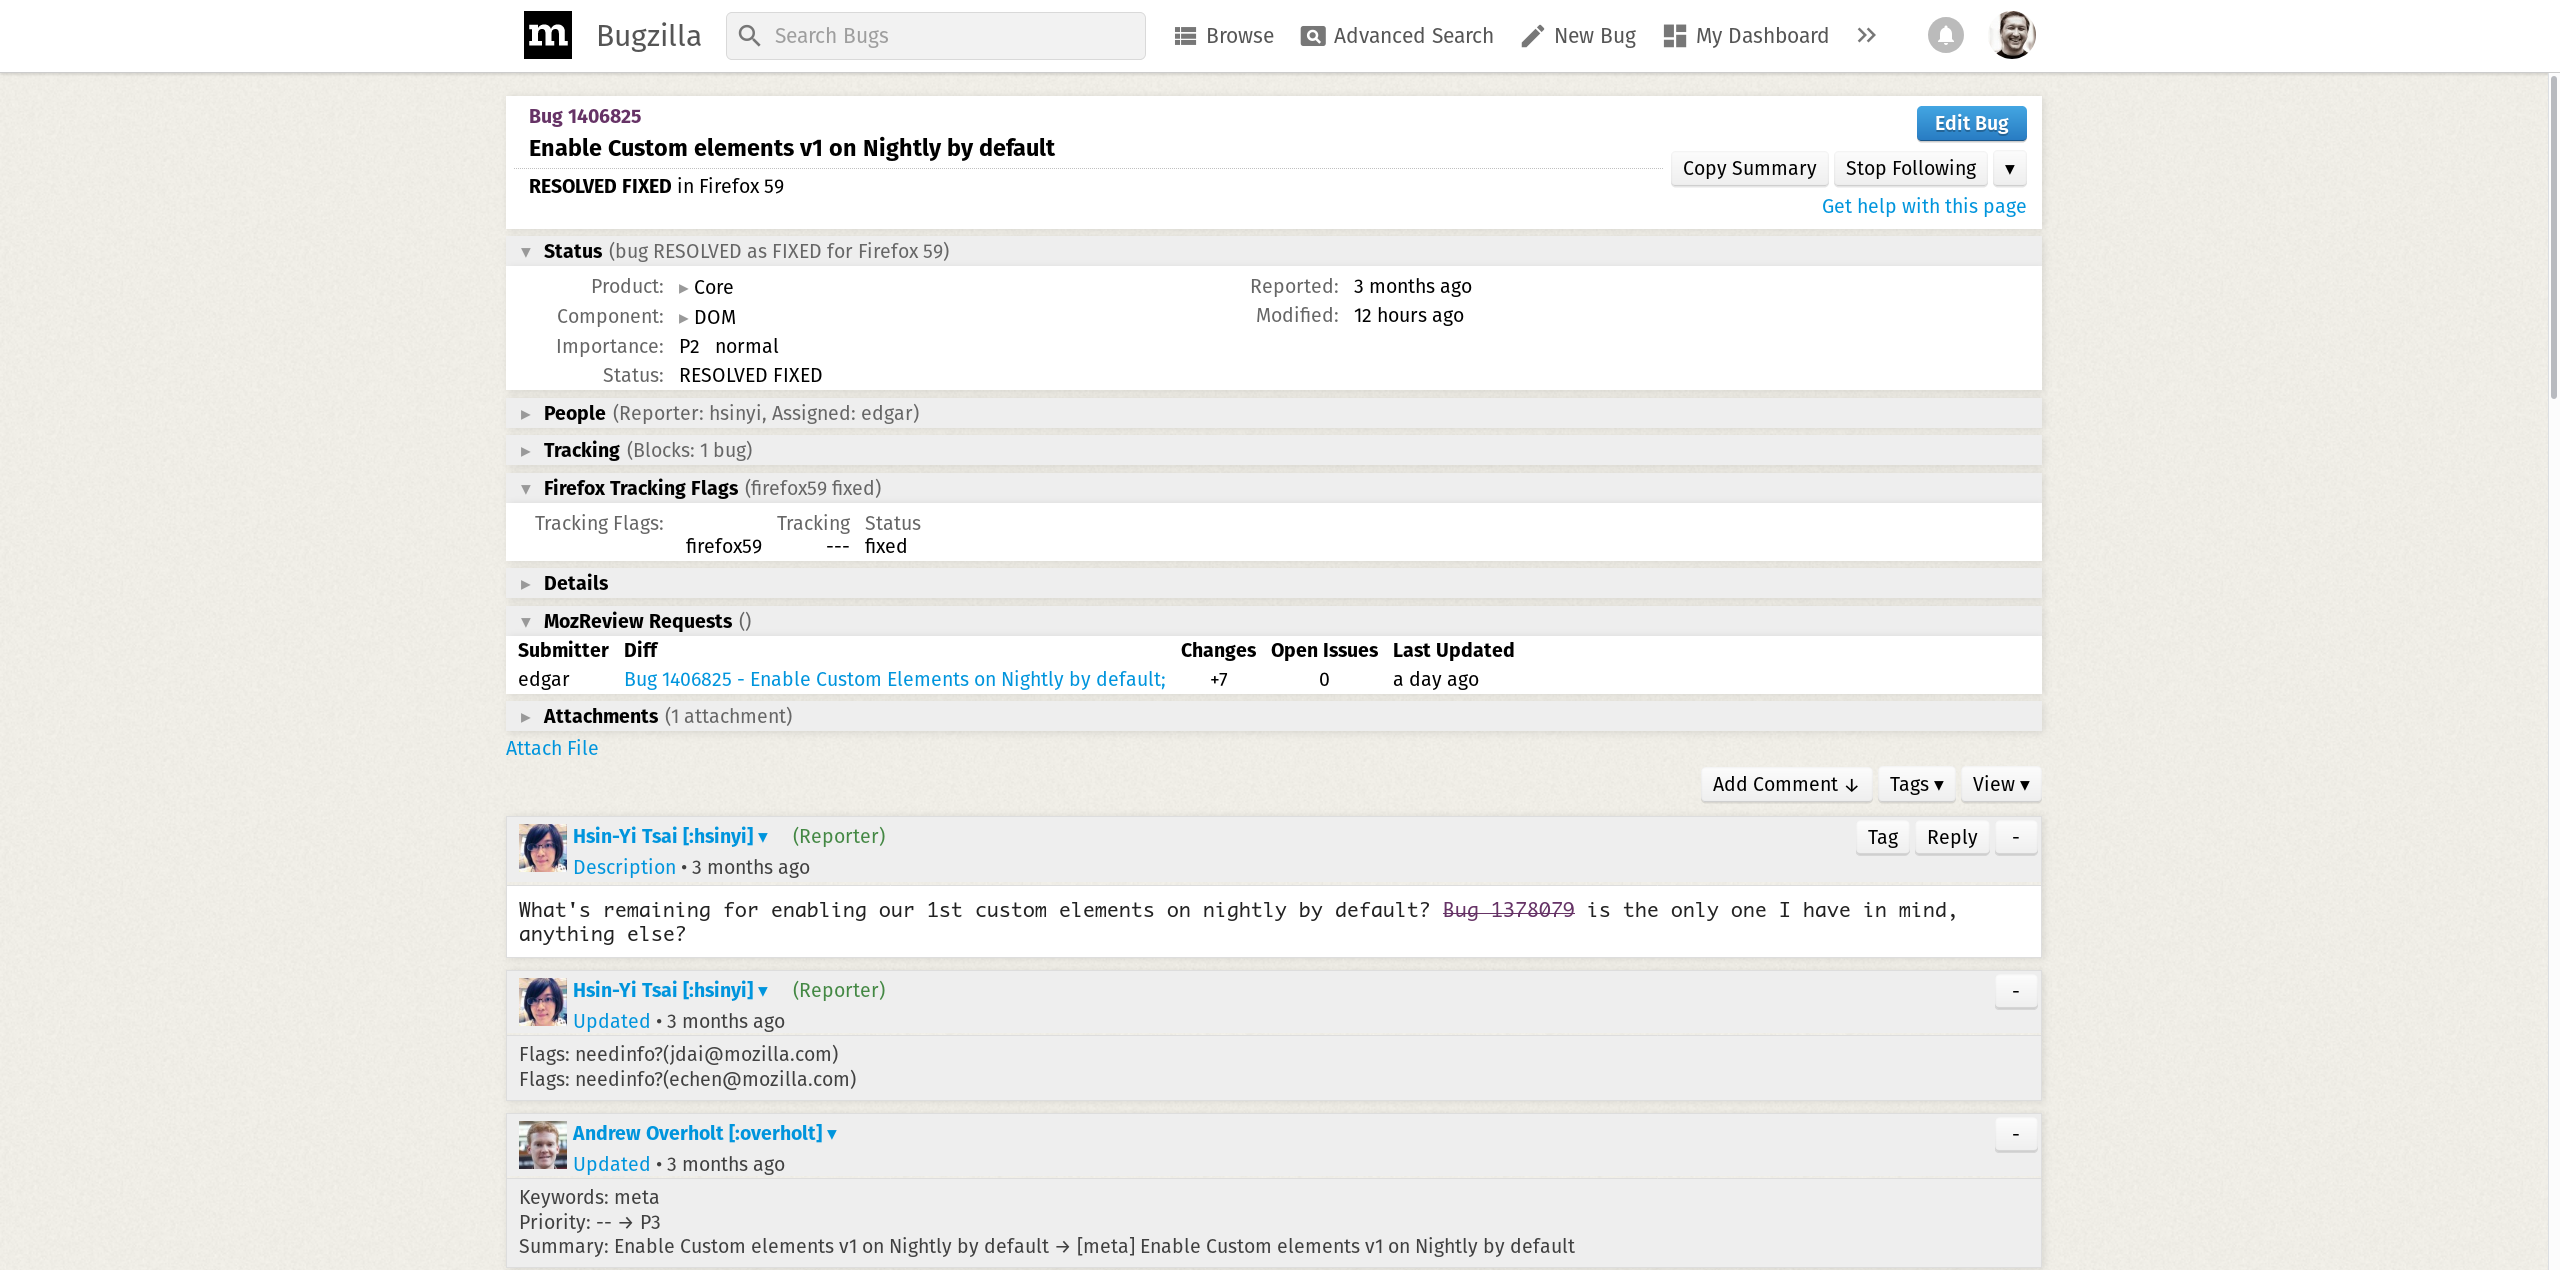Open the Updated link under Hsin-Yi Tsai
The height and width of the screenshot is (1270, 2560).
pyautogui.click(x=611, y=1021)
